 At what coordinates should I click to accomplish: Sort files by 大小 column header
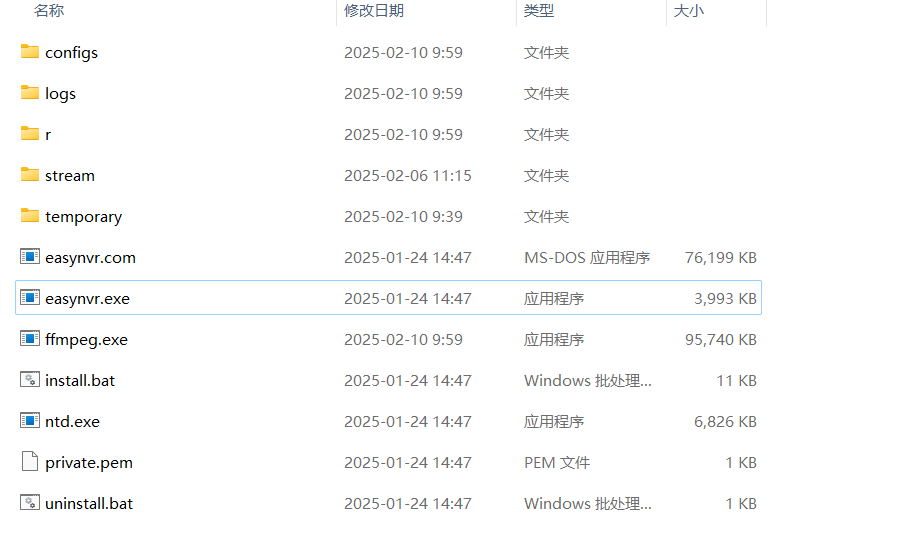pos(689,10)
